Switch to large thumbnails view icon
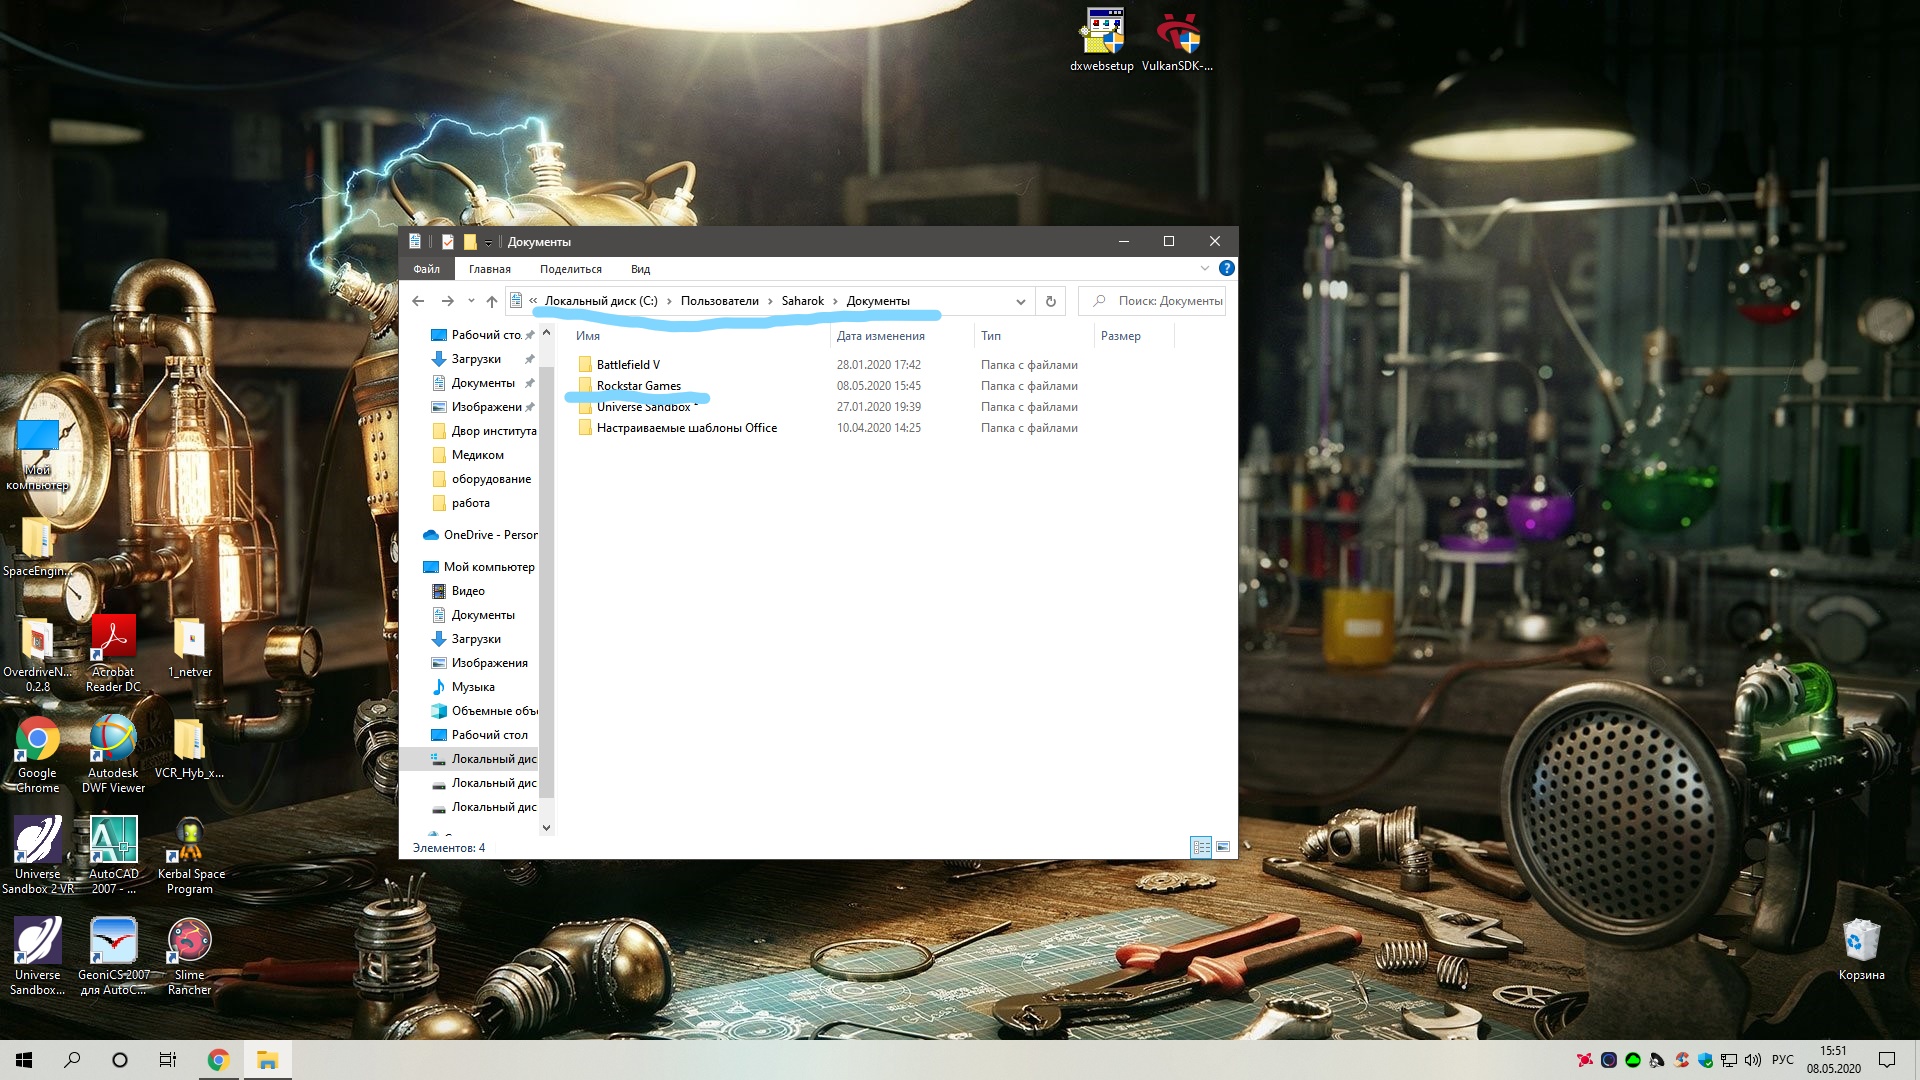The height and width of the screenshot is (1080, 1920). (x=1223, y=847)
